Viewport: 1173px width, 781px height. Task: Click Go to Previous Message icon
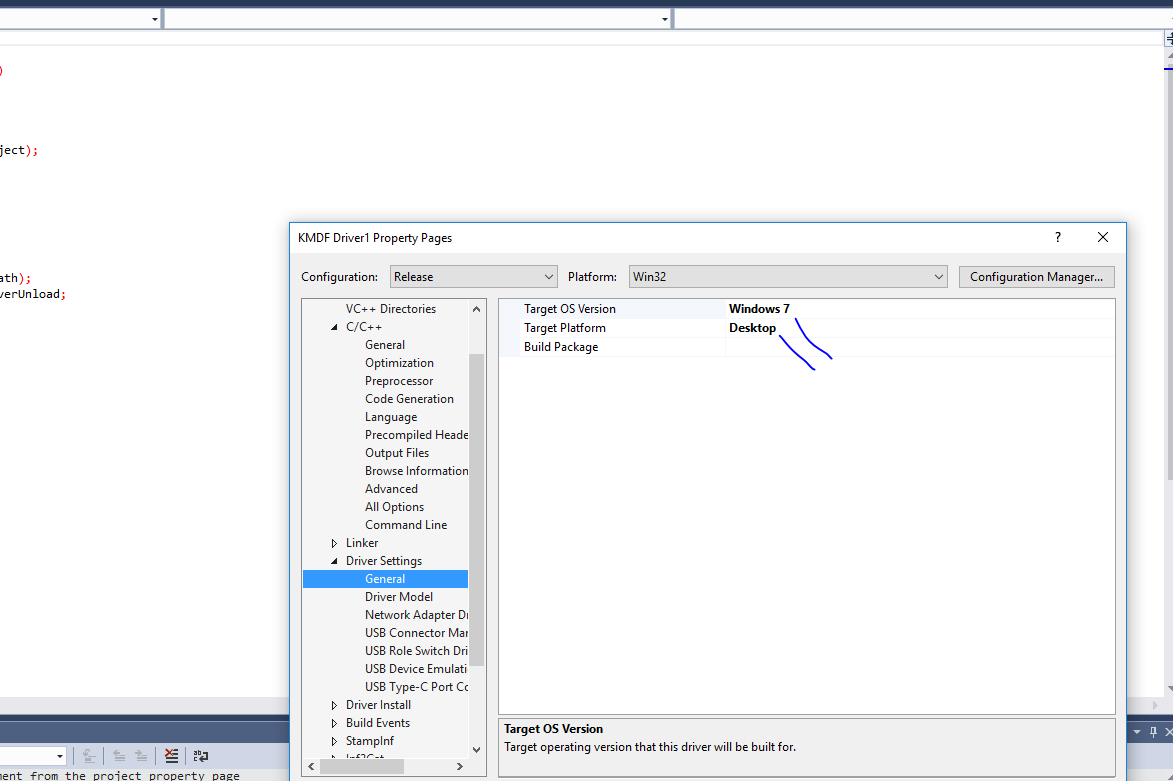click(x=118, y=756)
